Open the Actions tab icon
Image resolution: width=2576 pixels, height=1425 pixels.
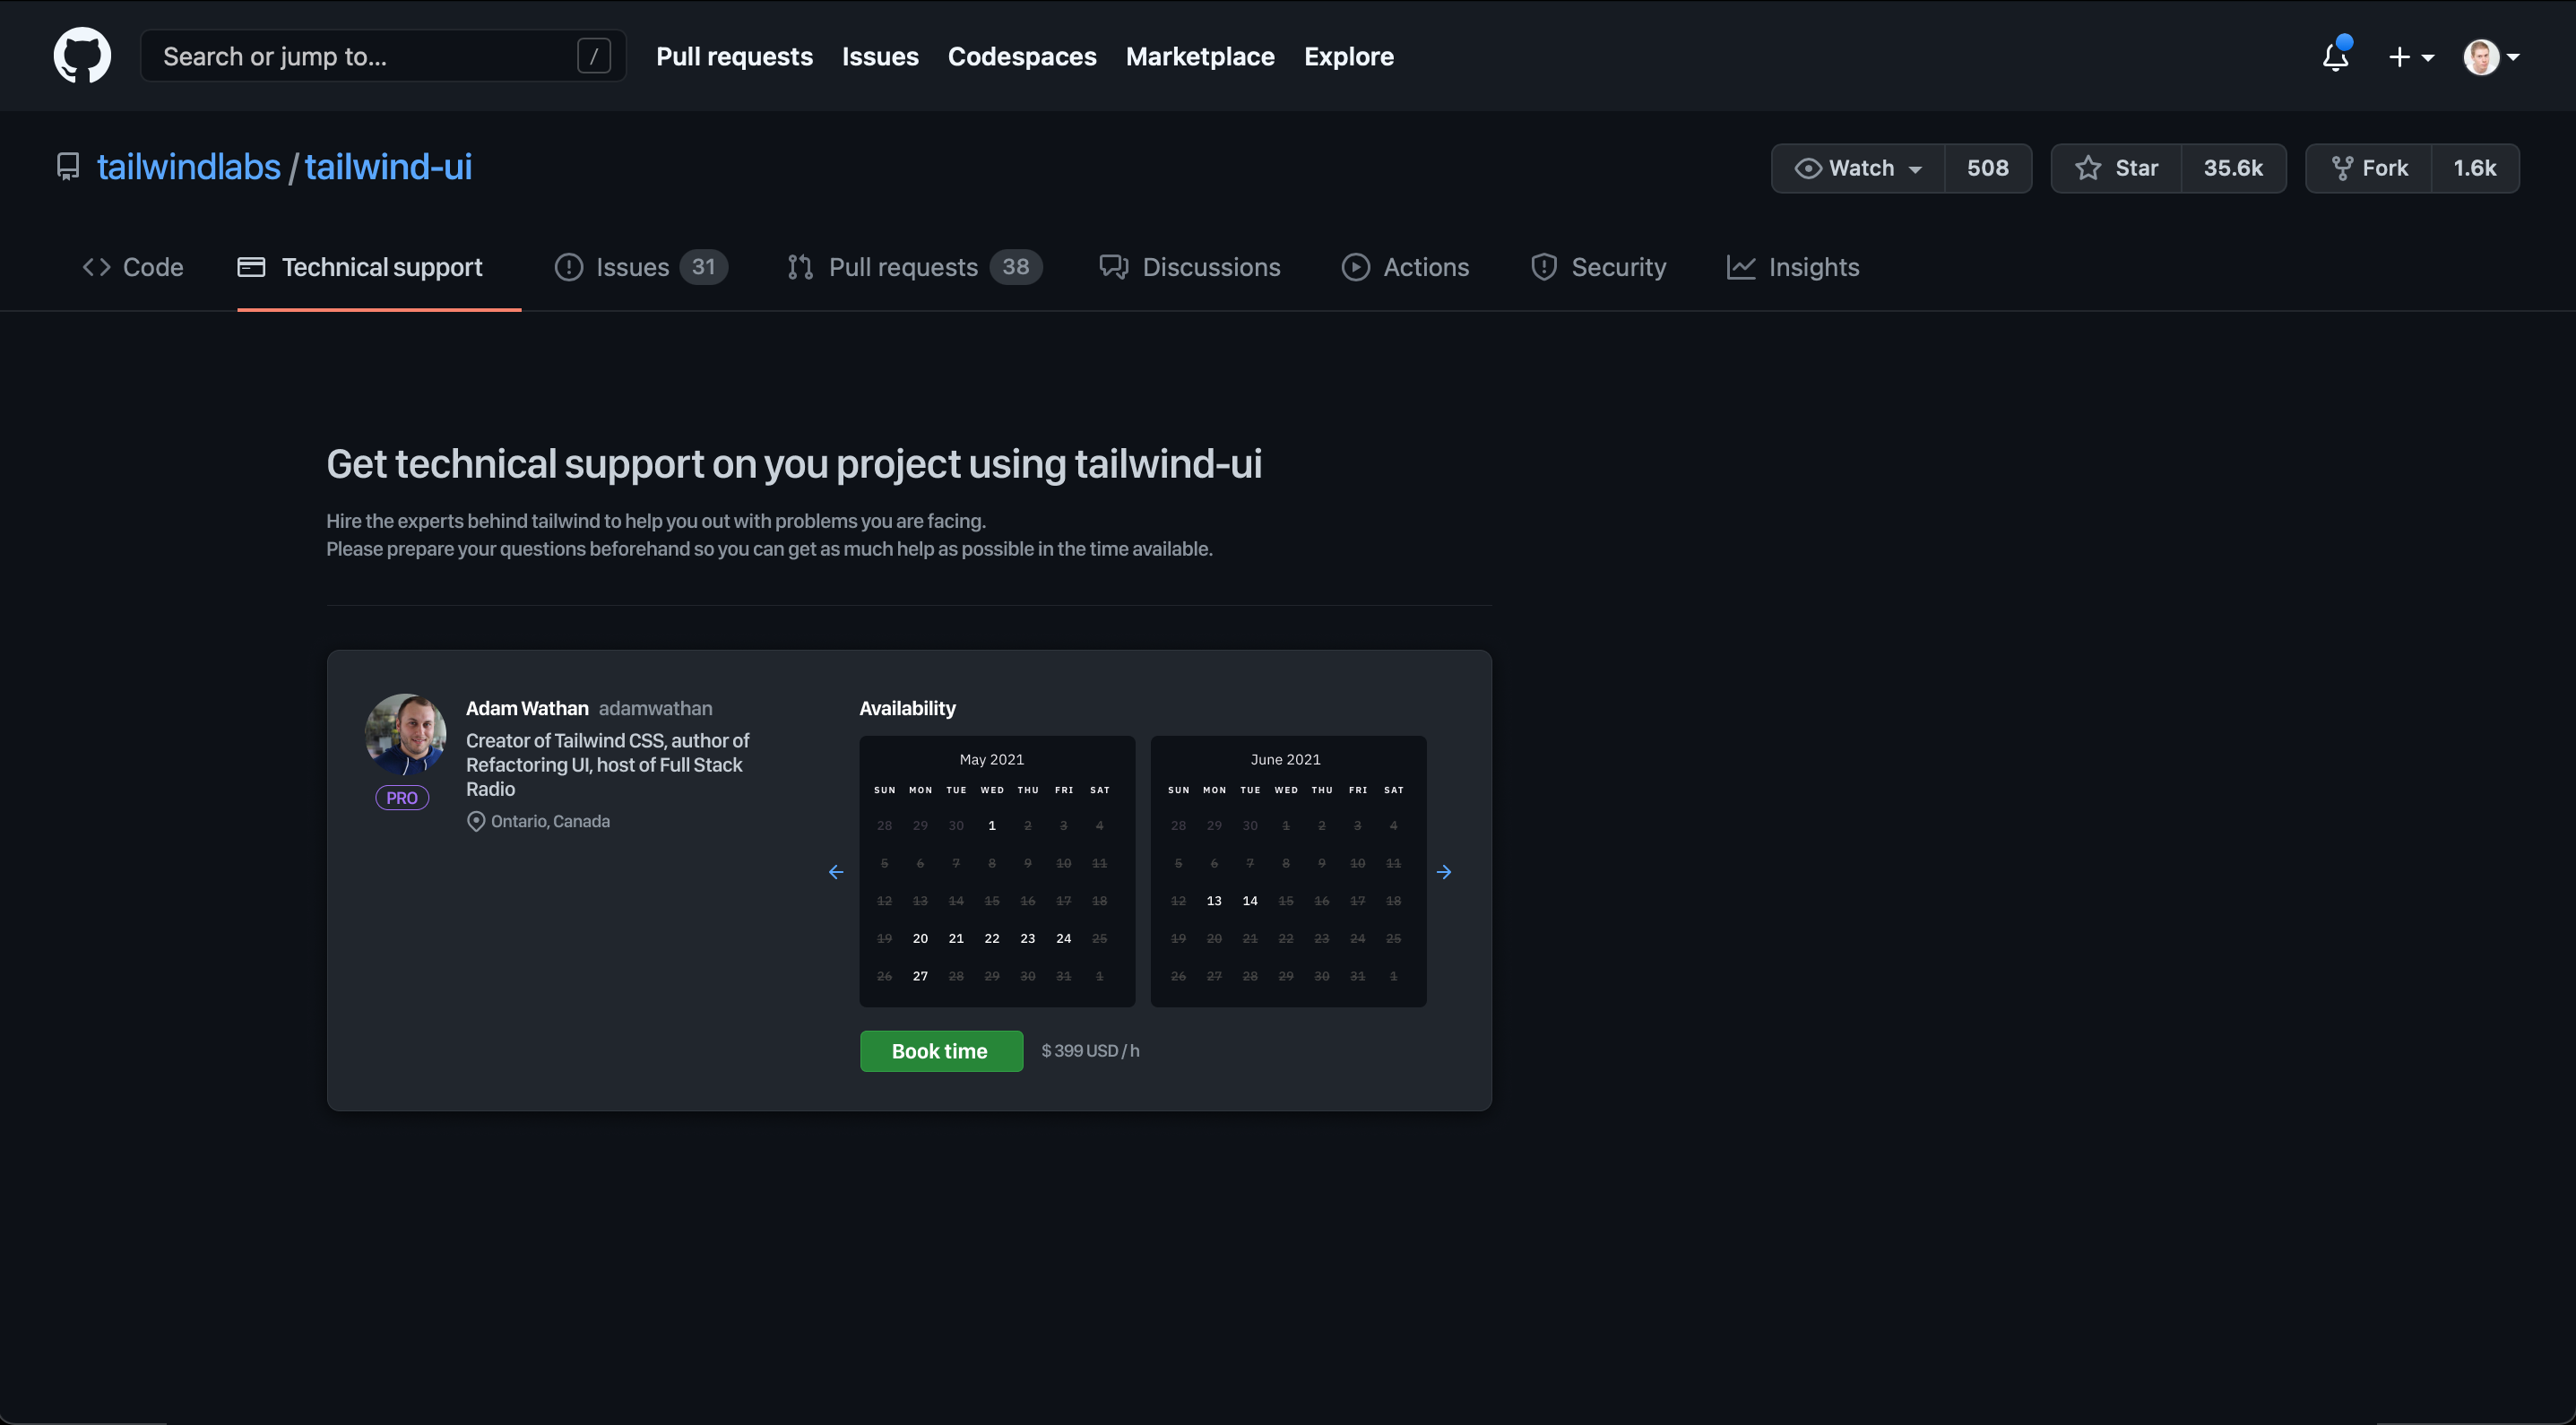(1355, 267)
